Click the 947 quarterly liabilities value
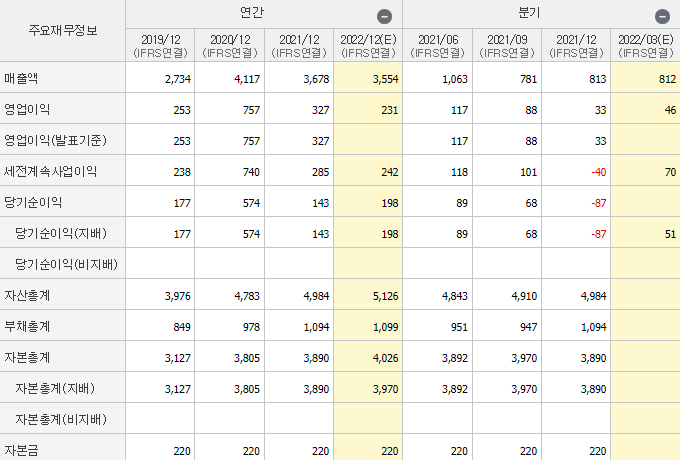This screenshot has height=460, width=686. (x=528, y=327)
